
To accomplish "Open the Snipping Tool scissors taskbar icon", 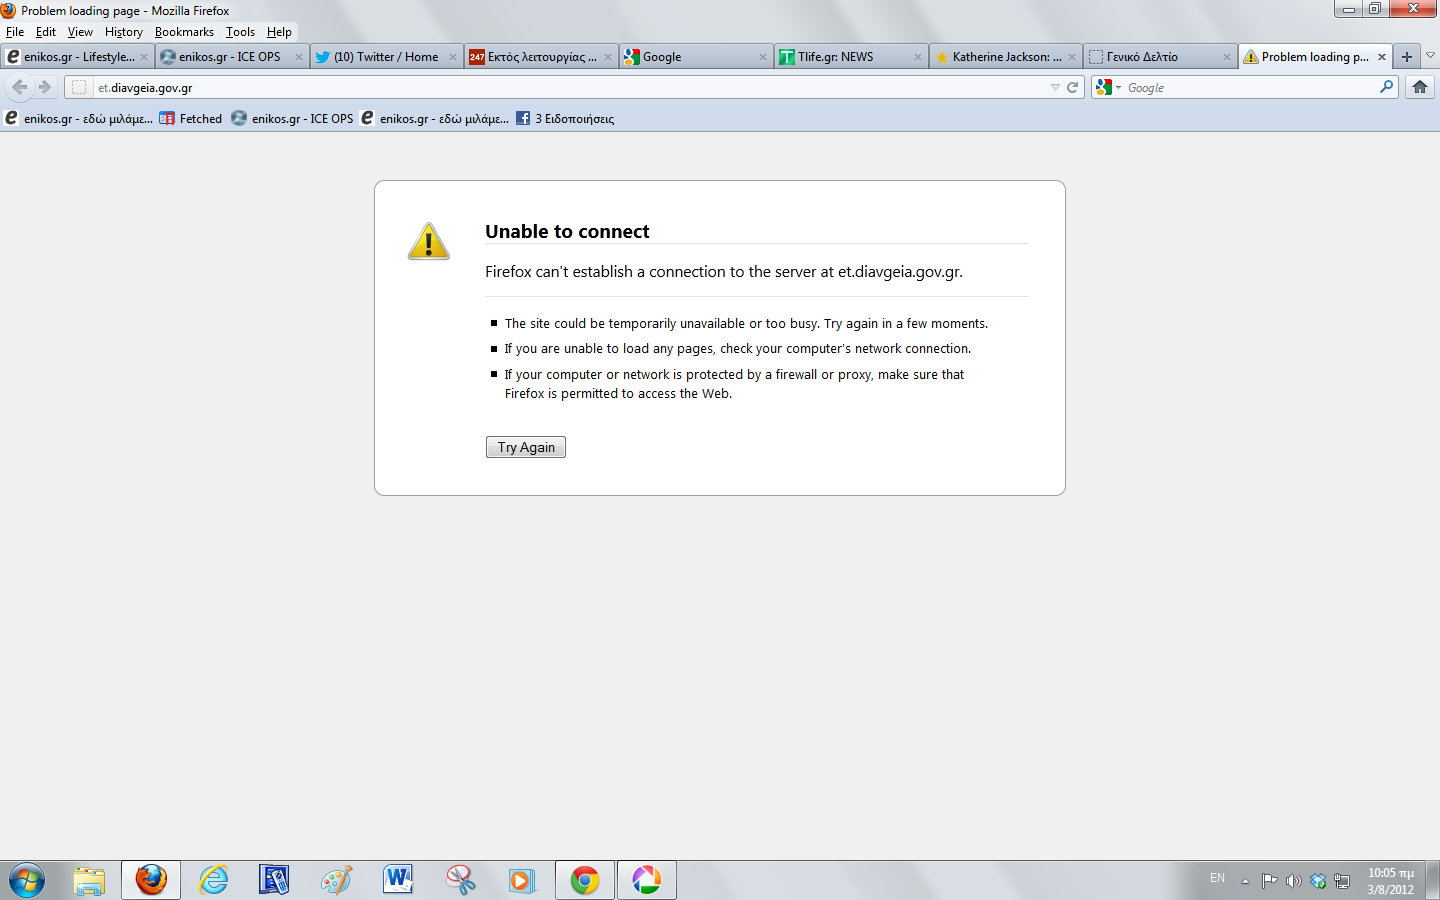I will click(x=460, y=880).
